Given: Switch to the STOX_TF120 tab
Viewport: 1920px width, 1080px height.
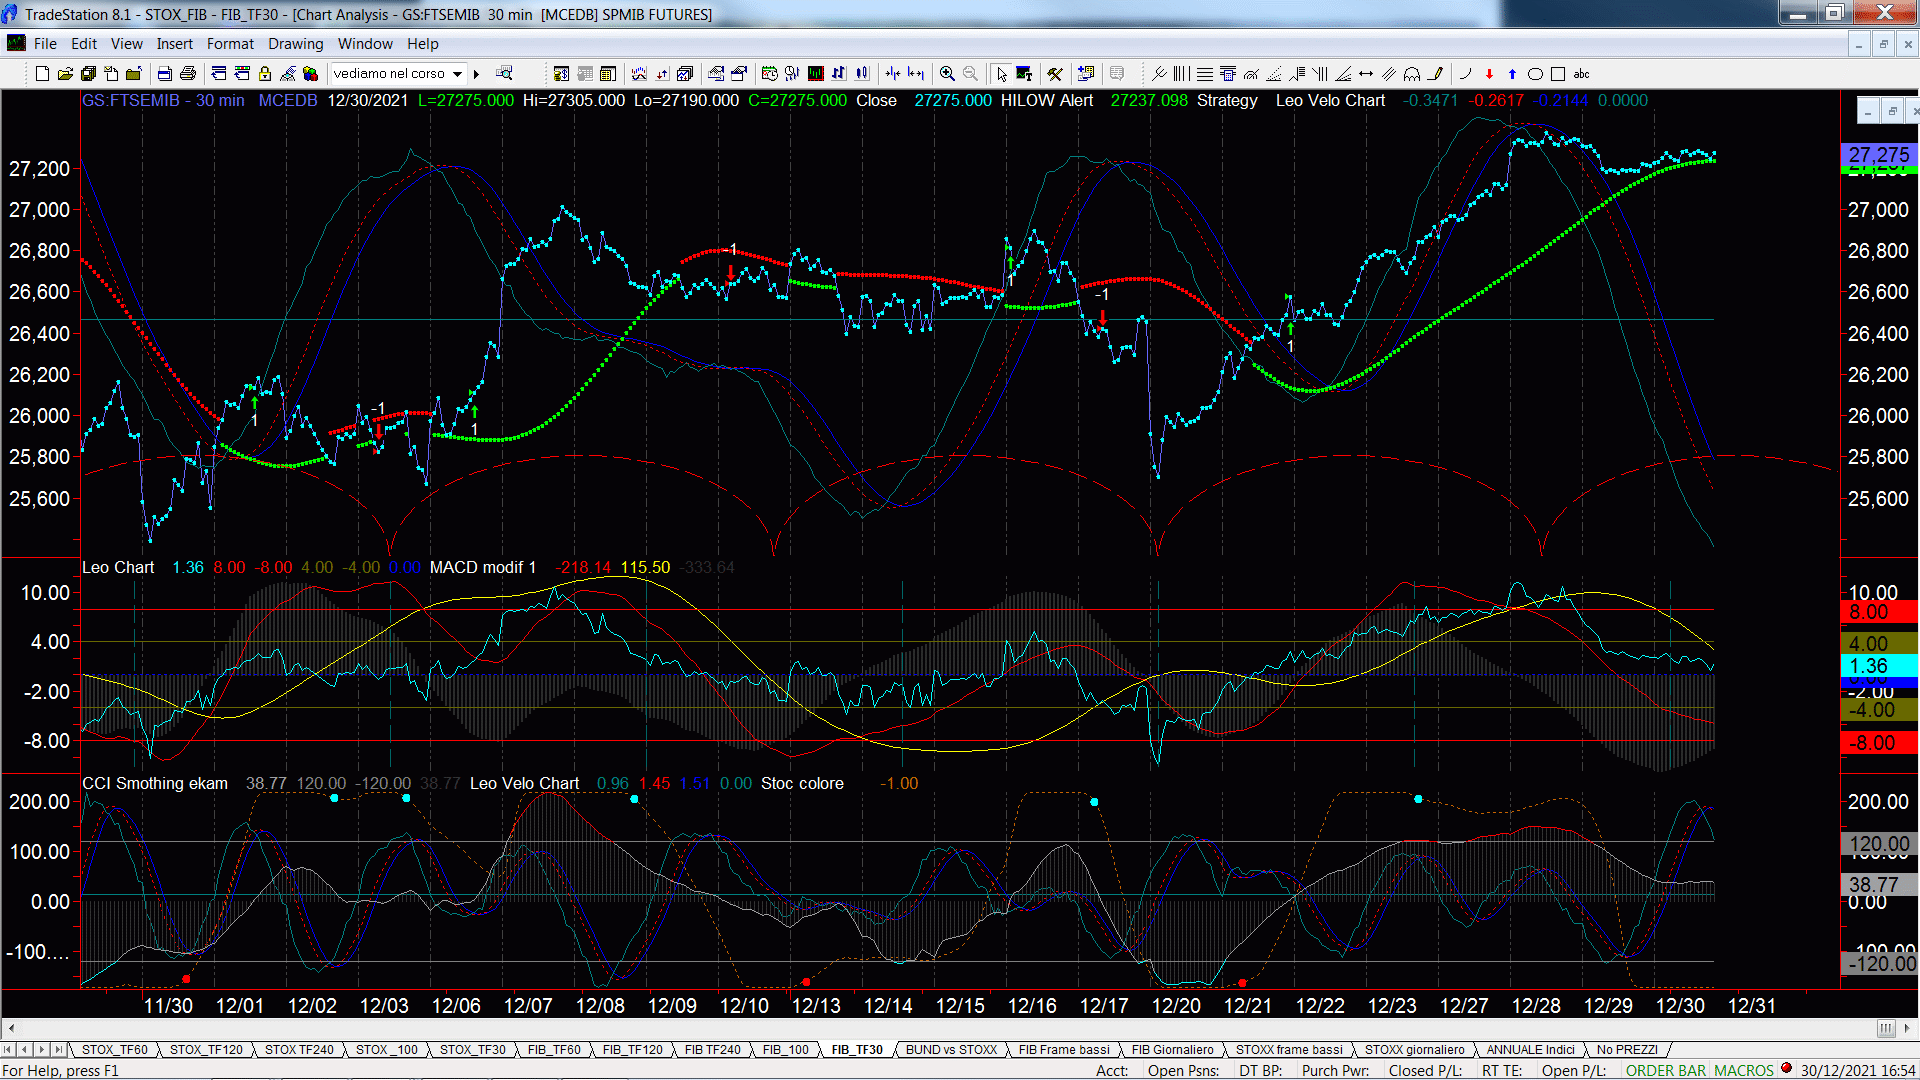Looking at the screenshot, I should (206, 1049).
